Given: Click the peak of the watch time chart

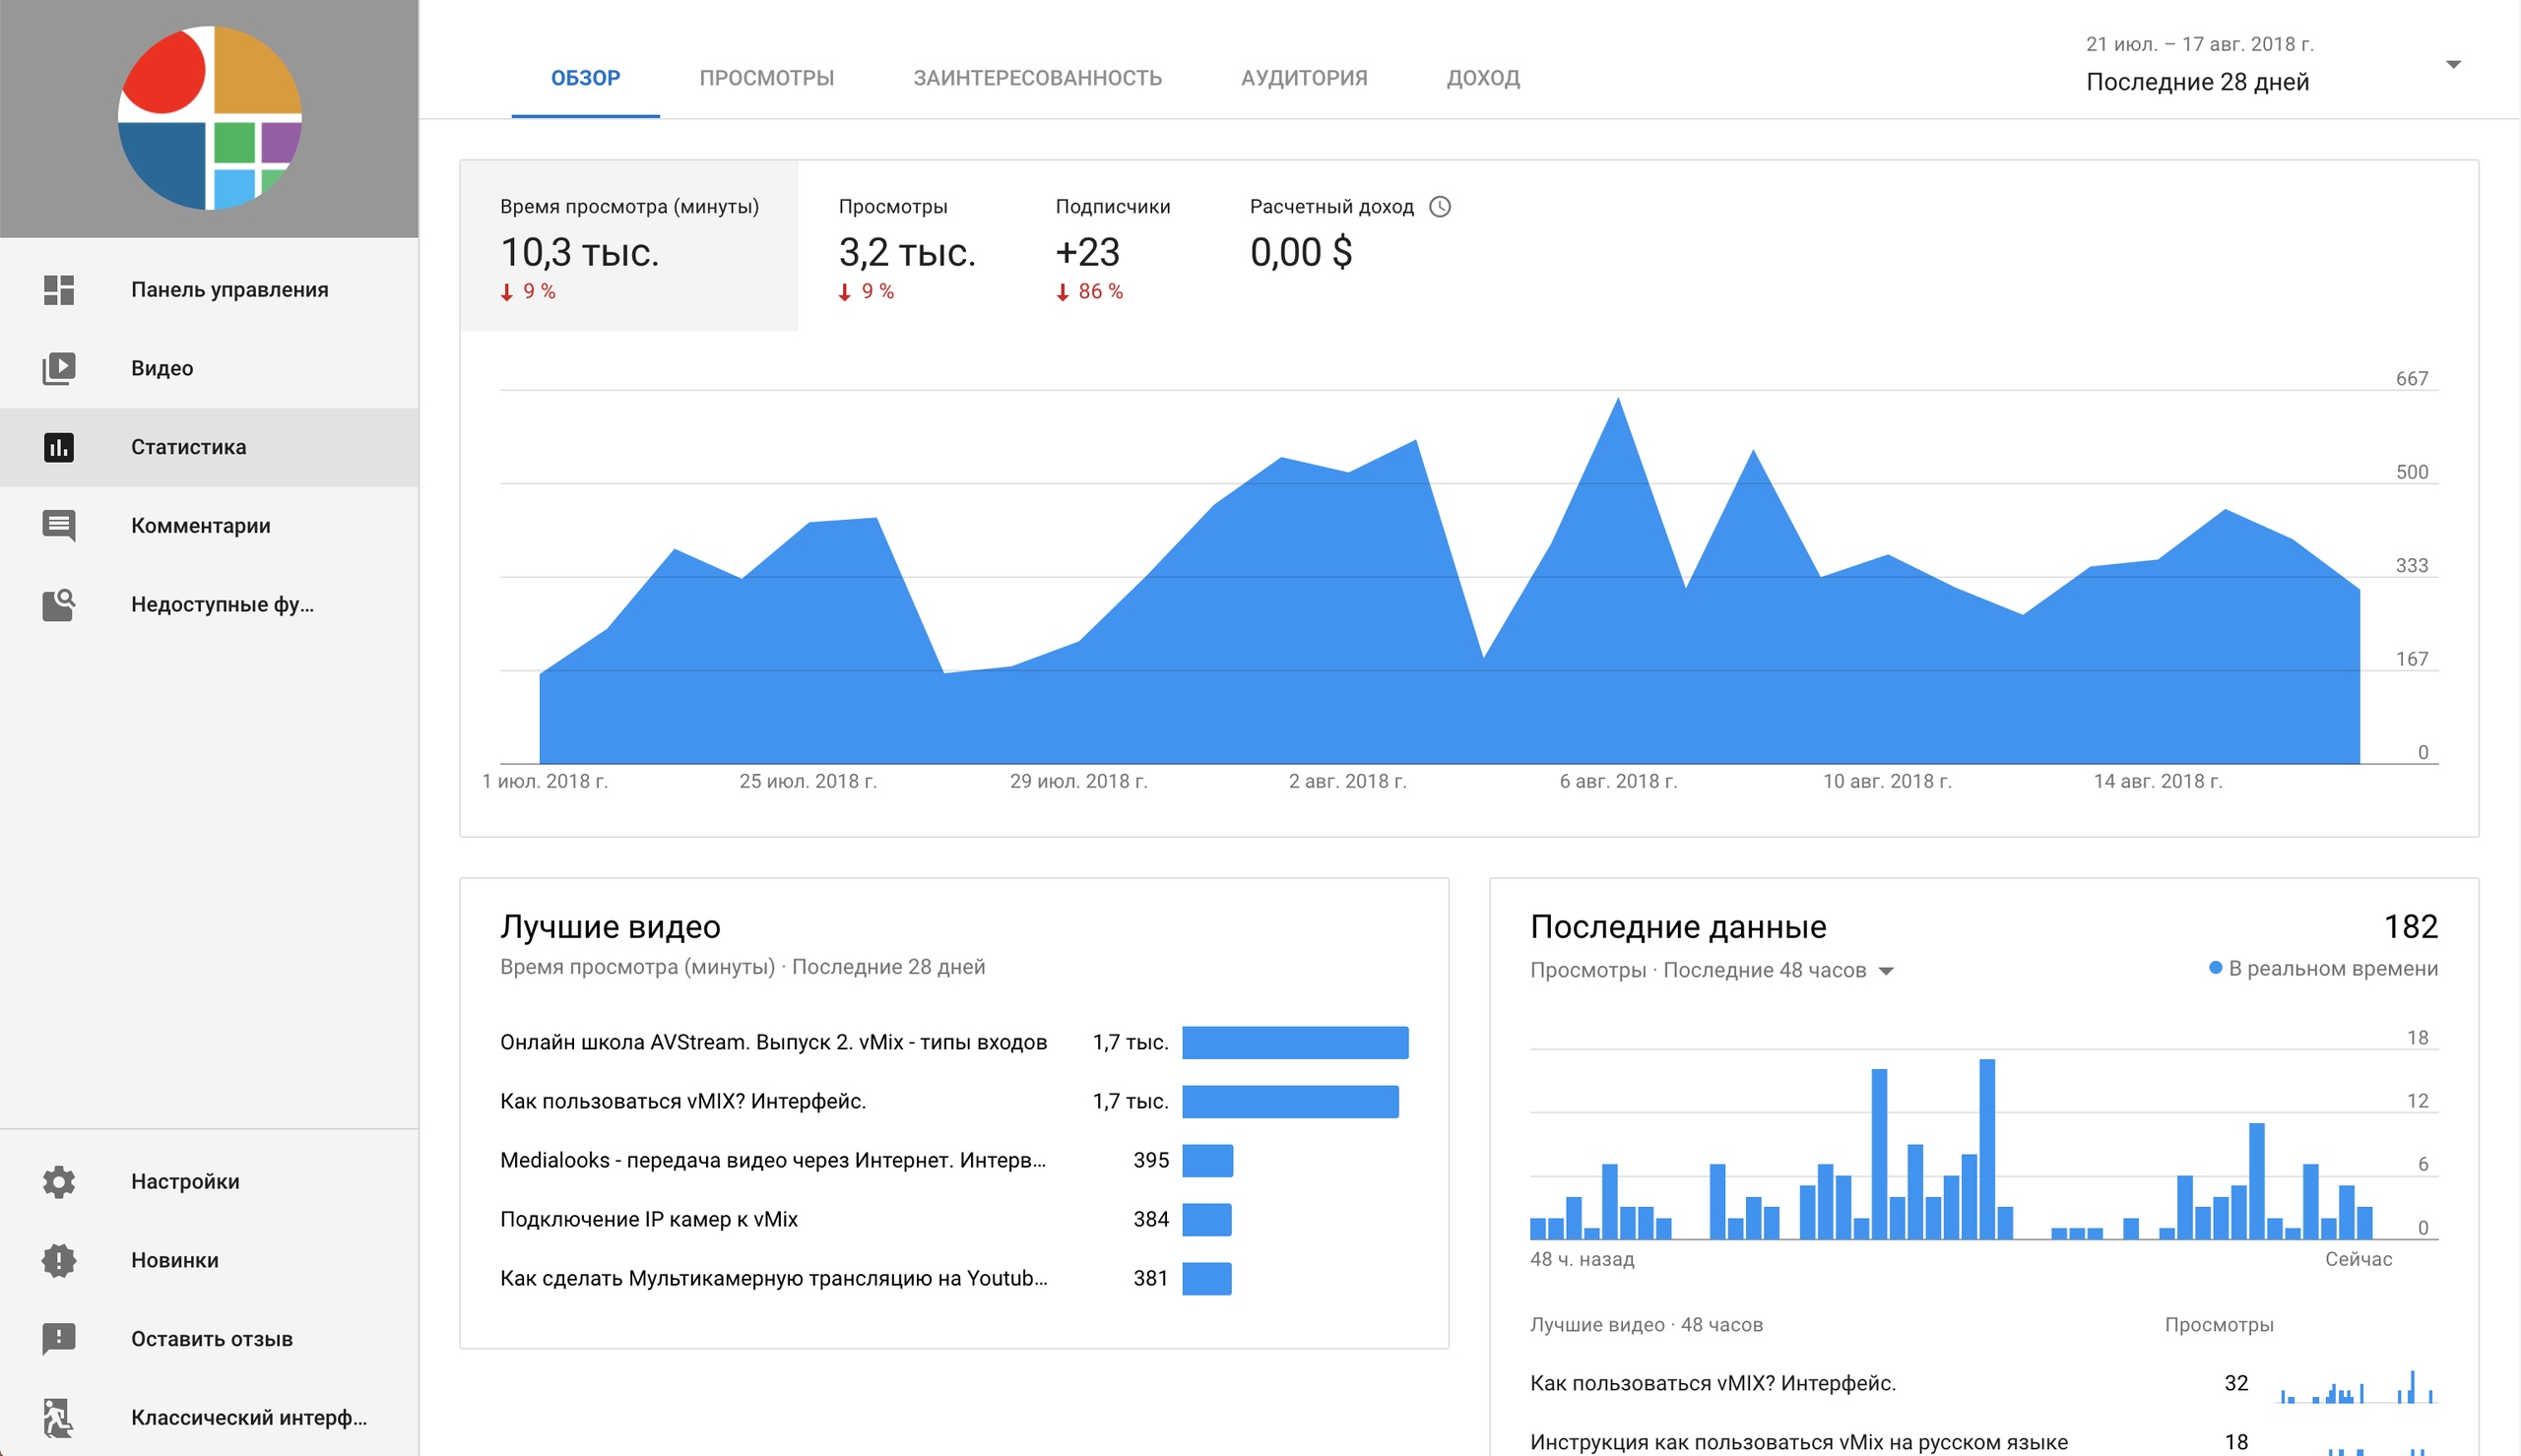Looking at the screenshot, I should (x=1619, y=399).
